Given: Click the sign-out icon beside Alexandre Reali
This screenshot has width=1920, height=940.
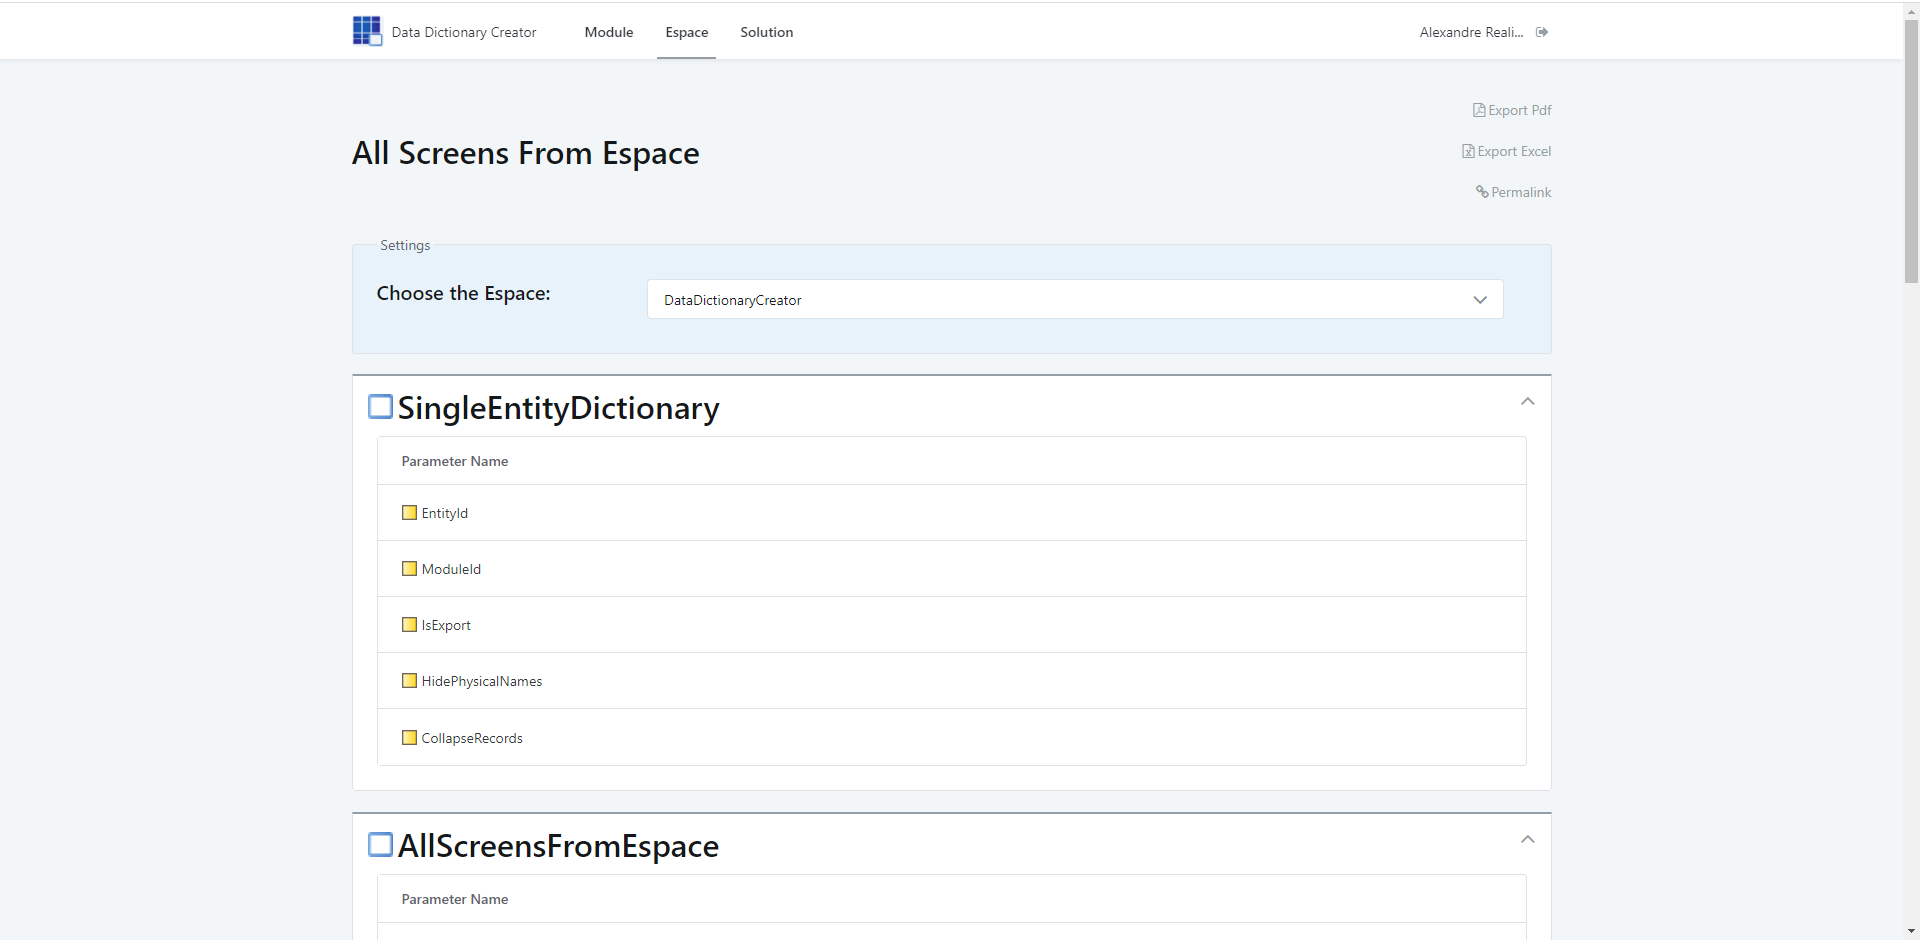Looking at the screenshot, I should point(1541,31).
